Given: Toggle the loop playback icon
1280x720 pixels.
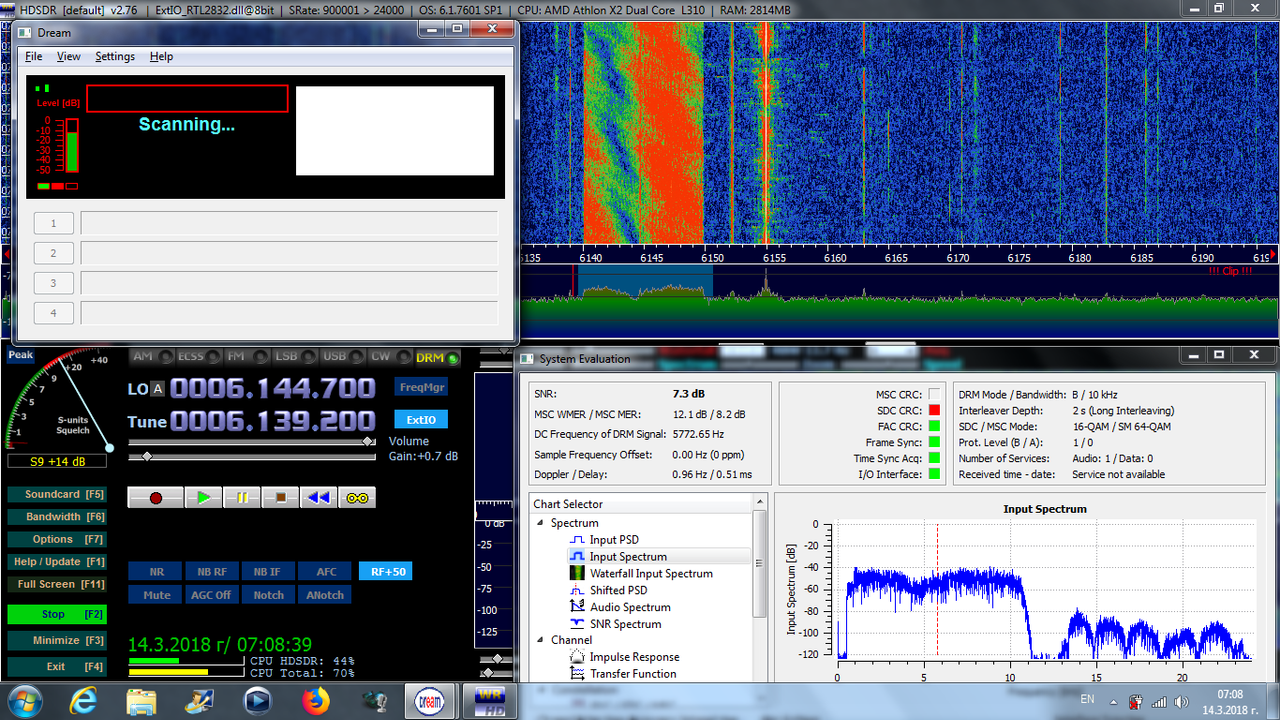Looking at the screenshot, I should coord(357,497).
